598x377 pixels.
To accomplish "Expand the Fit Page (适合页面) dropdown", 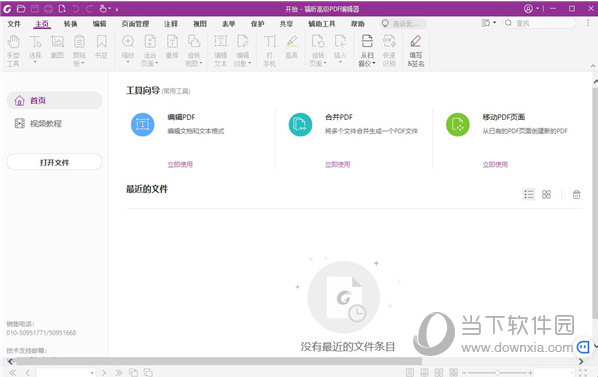I will click(157, 63).
